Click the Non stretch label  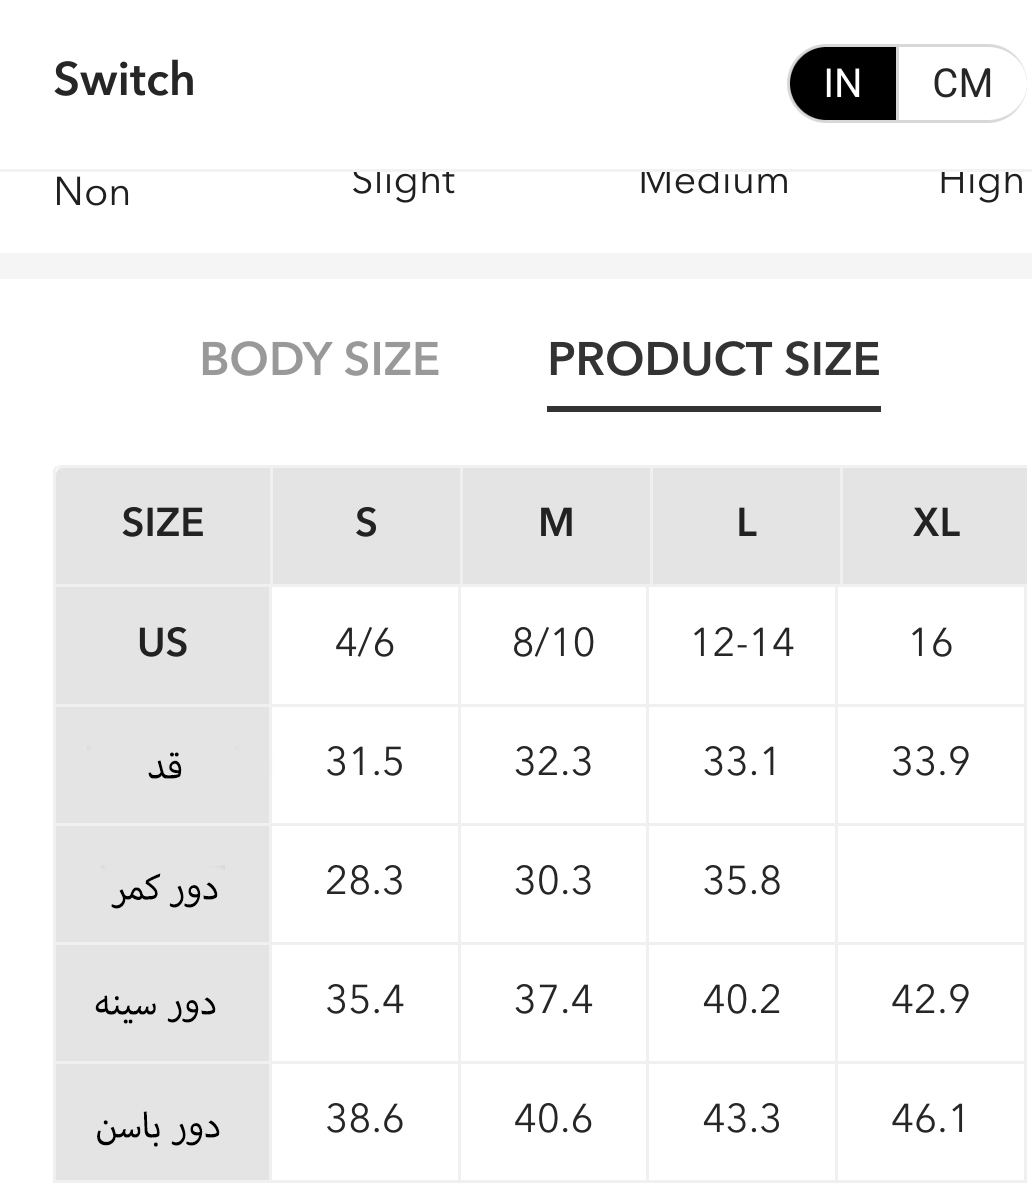pyautogui.click(x=92, y=192)
